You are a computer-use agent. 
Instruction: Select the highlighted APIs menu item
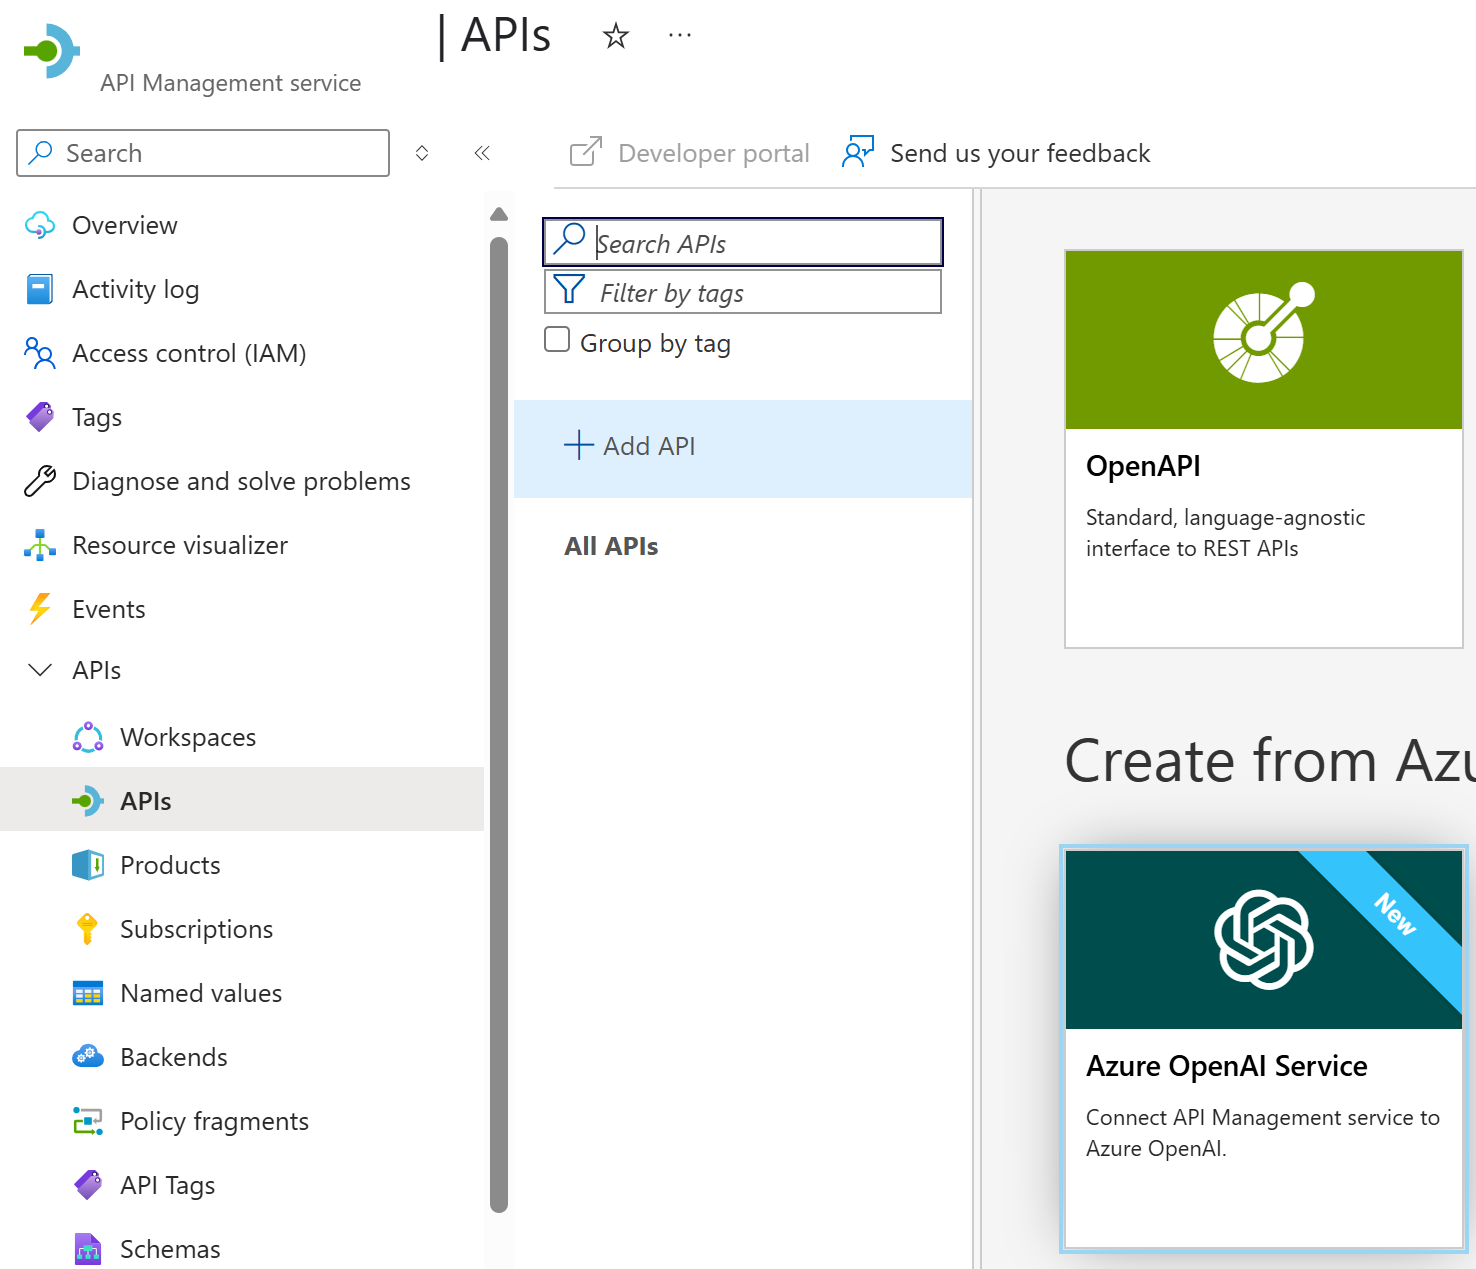[242, 799]
